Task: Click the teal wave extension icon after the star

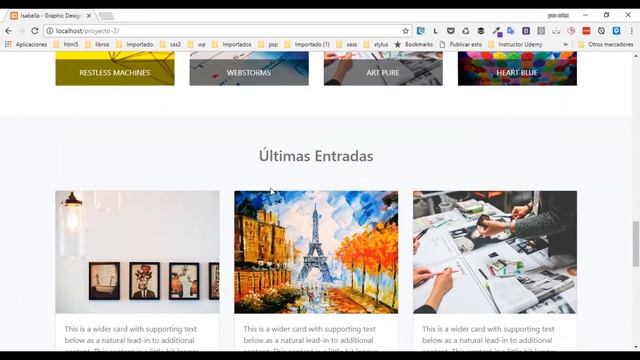Action: [x=420, y=31]
